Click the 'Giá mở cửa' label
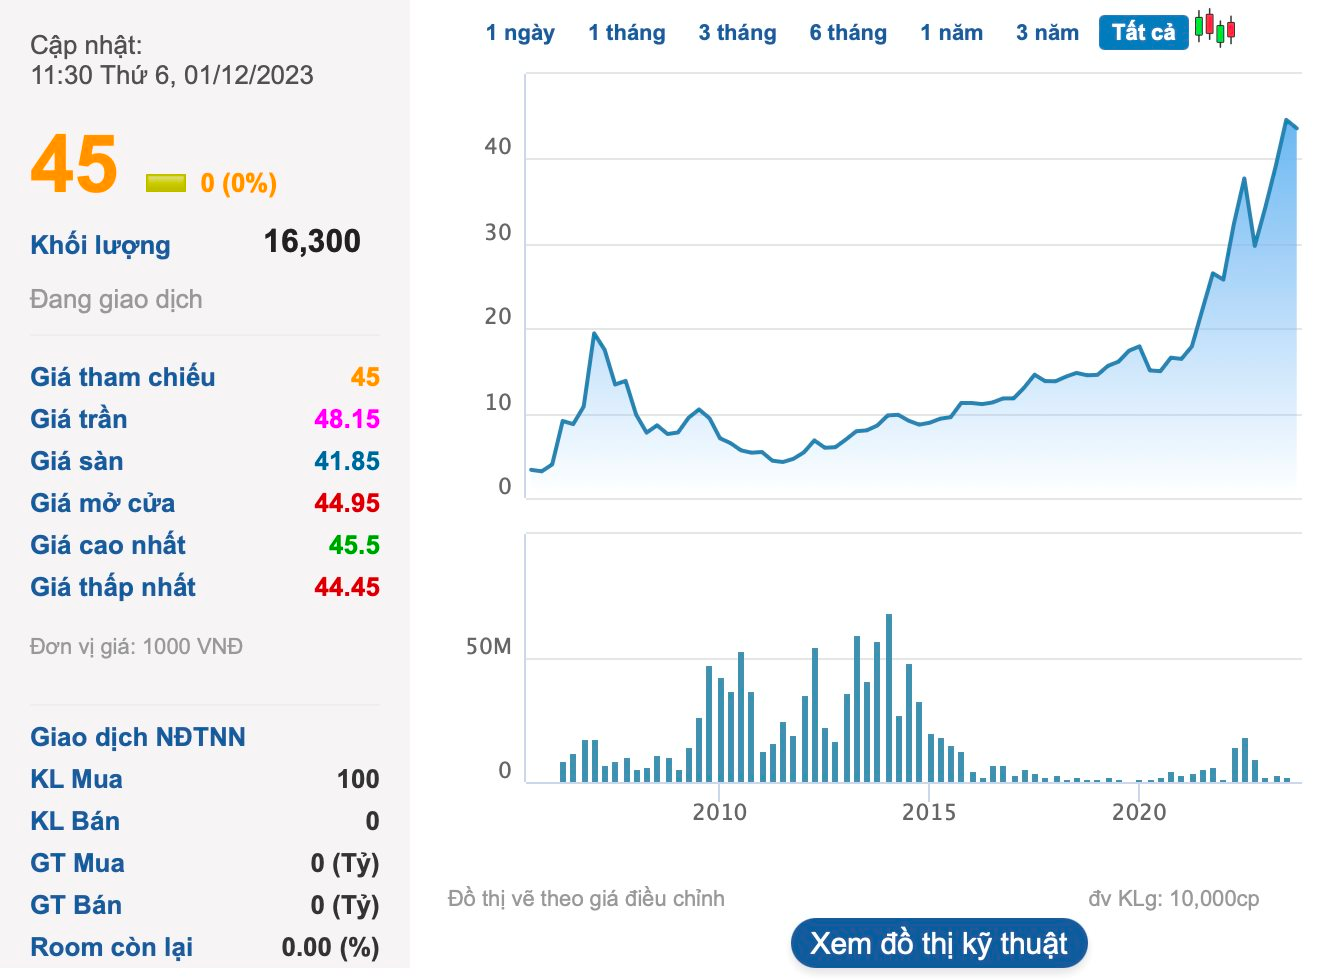This screenshot has width=1318, height=980. click(102, 503)
